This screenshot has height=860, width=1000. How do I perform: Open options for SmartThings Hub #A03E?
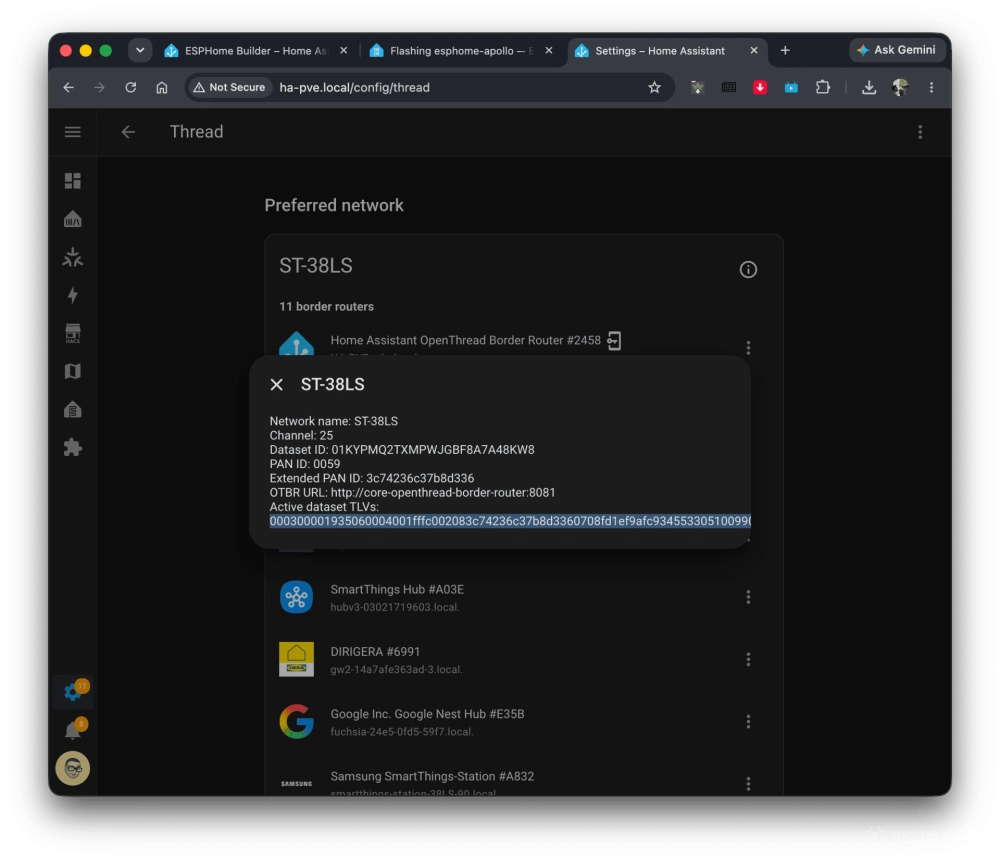click(x=748, y=597)
